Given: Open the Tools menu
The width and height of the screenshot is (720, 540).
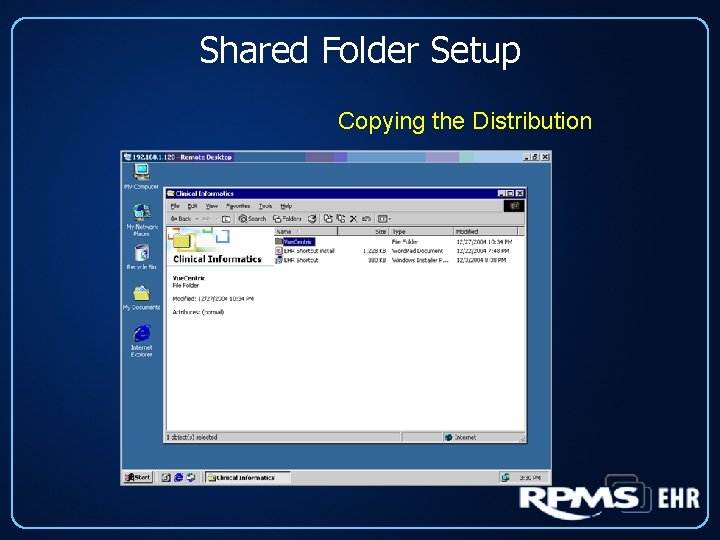Looking at the screenshot, I should click(265, 206).
